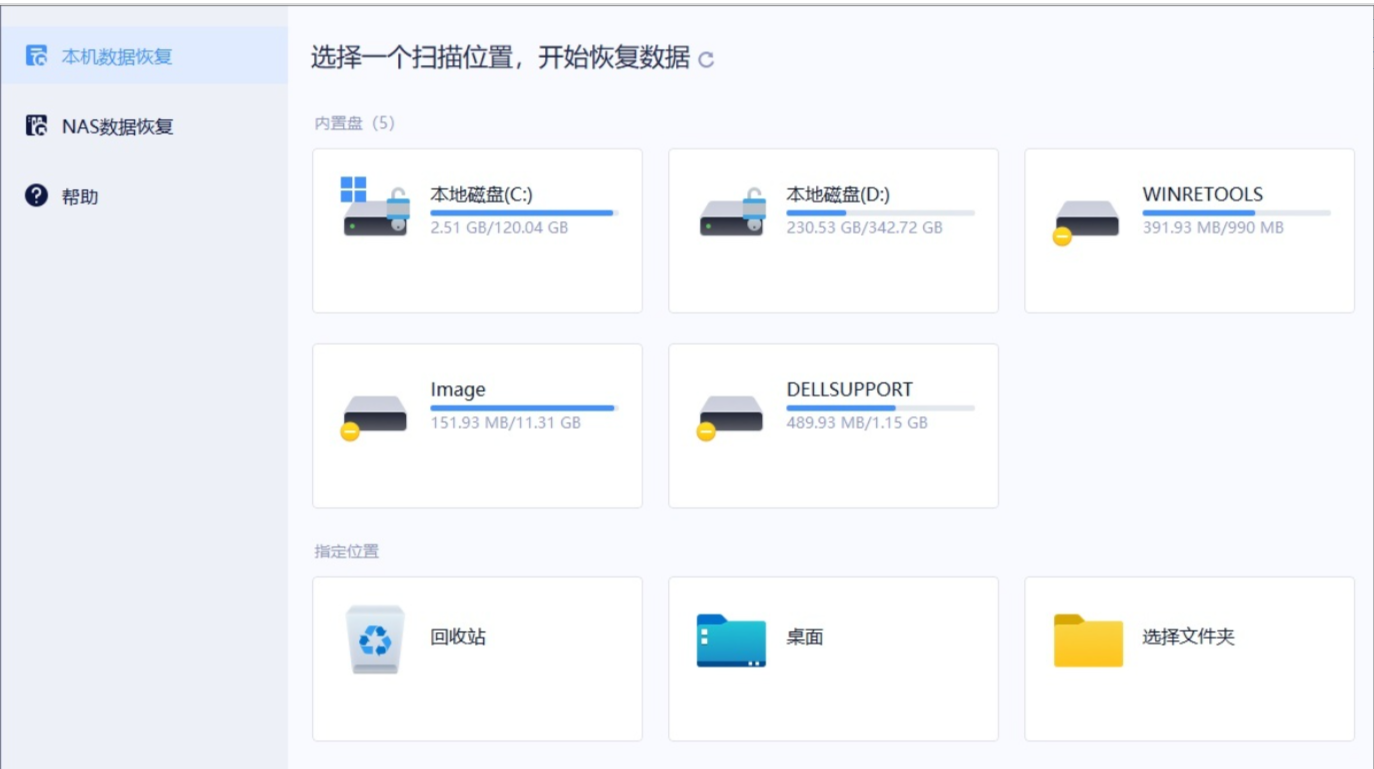Switch to NAS数据恢复 in the sidebar
This screenshot has width=1374, height=769.
point(117,127)
